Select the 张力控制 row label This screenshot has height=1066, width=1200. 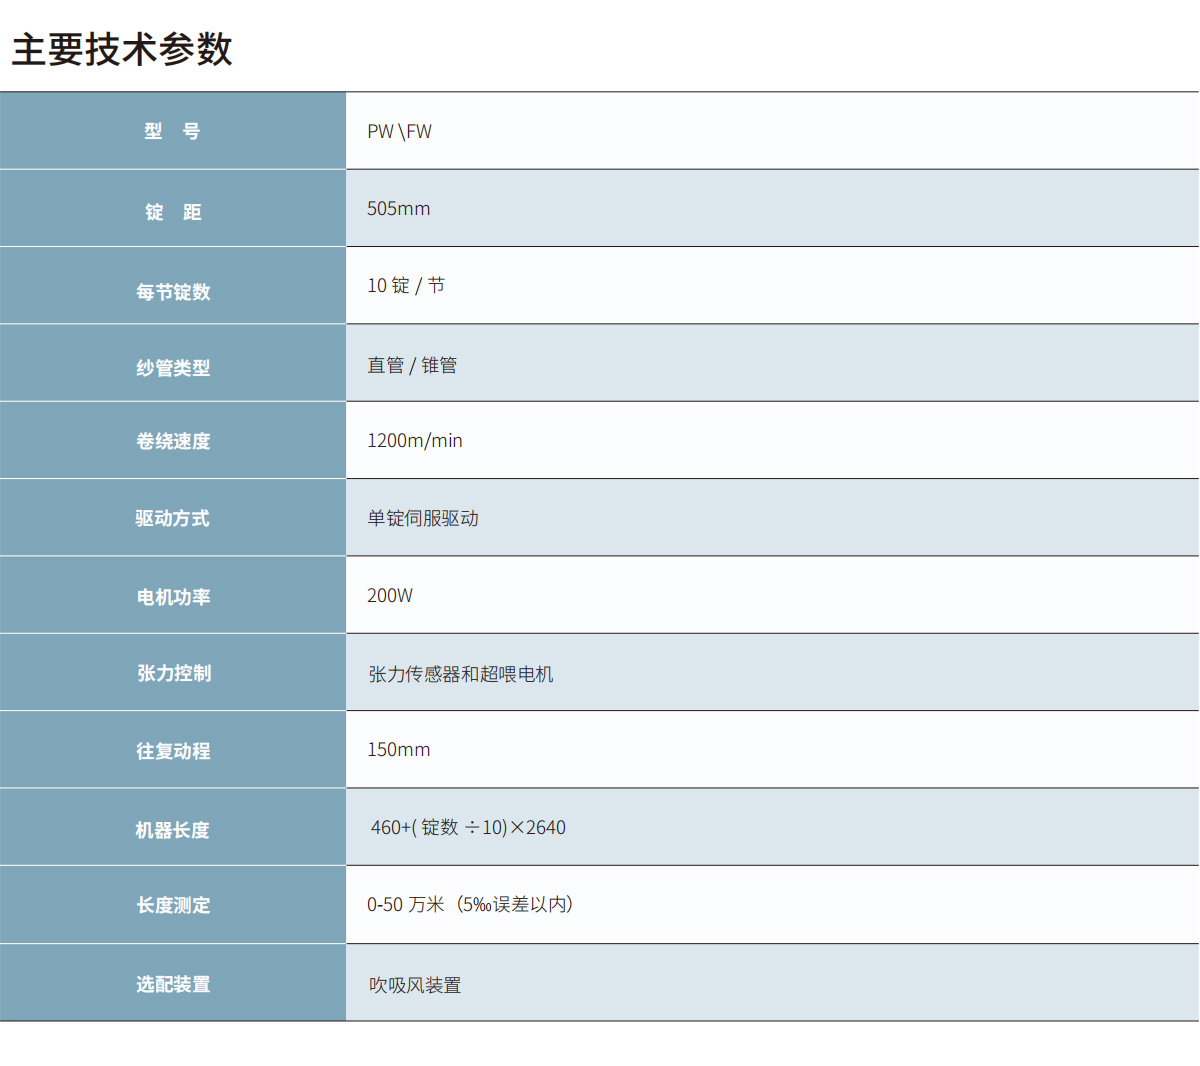172,672
